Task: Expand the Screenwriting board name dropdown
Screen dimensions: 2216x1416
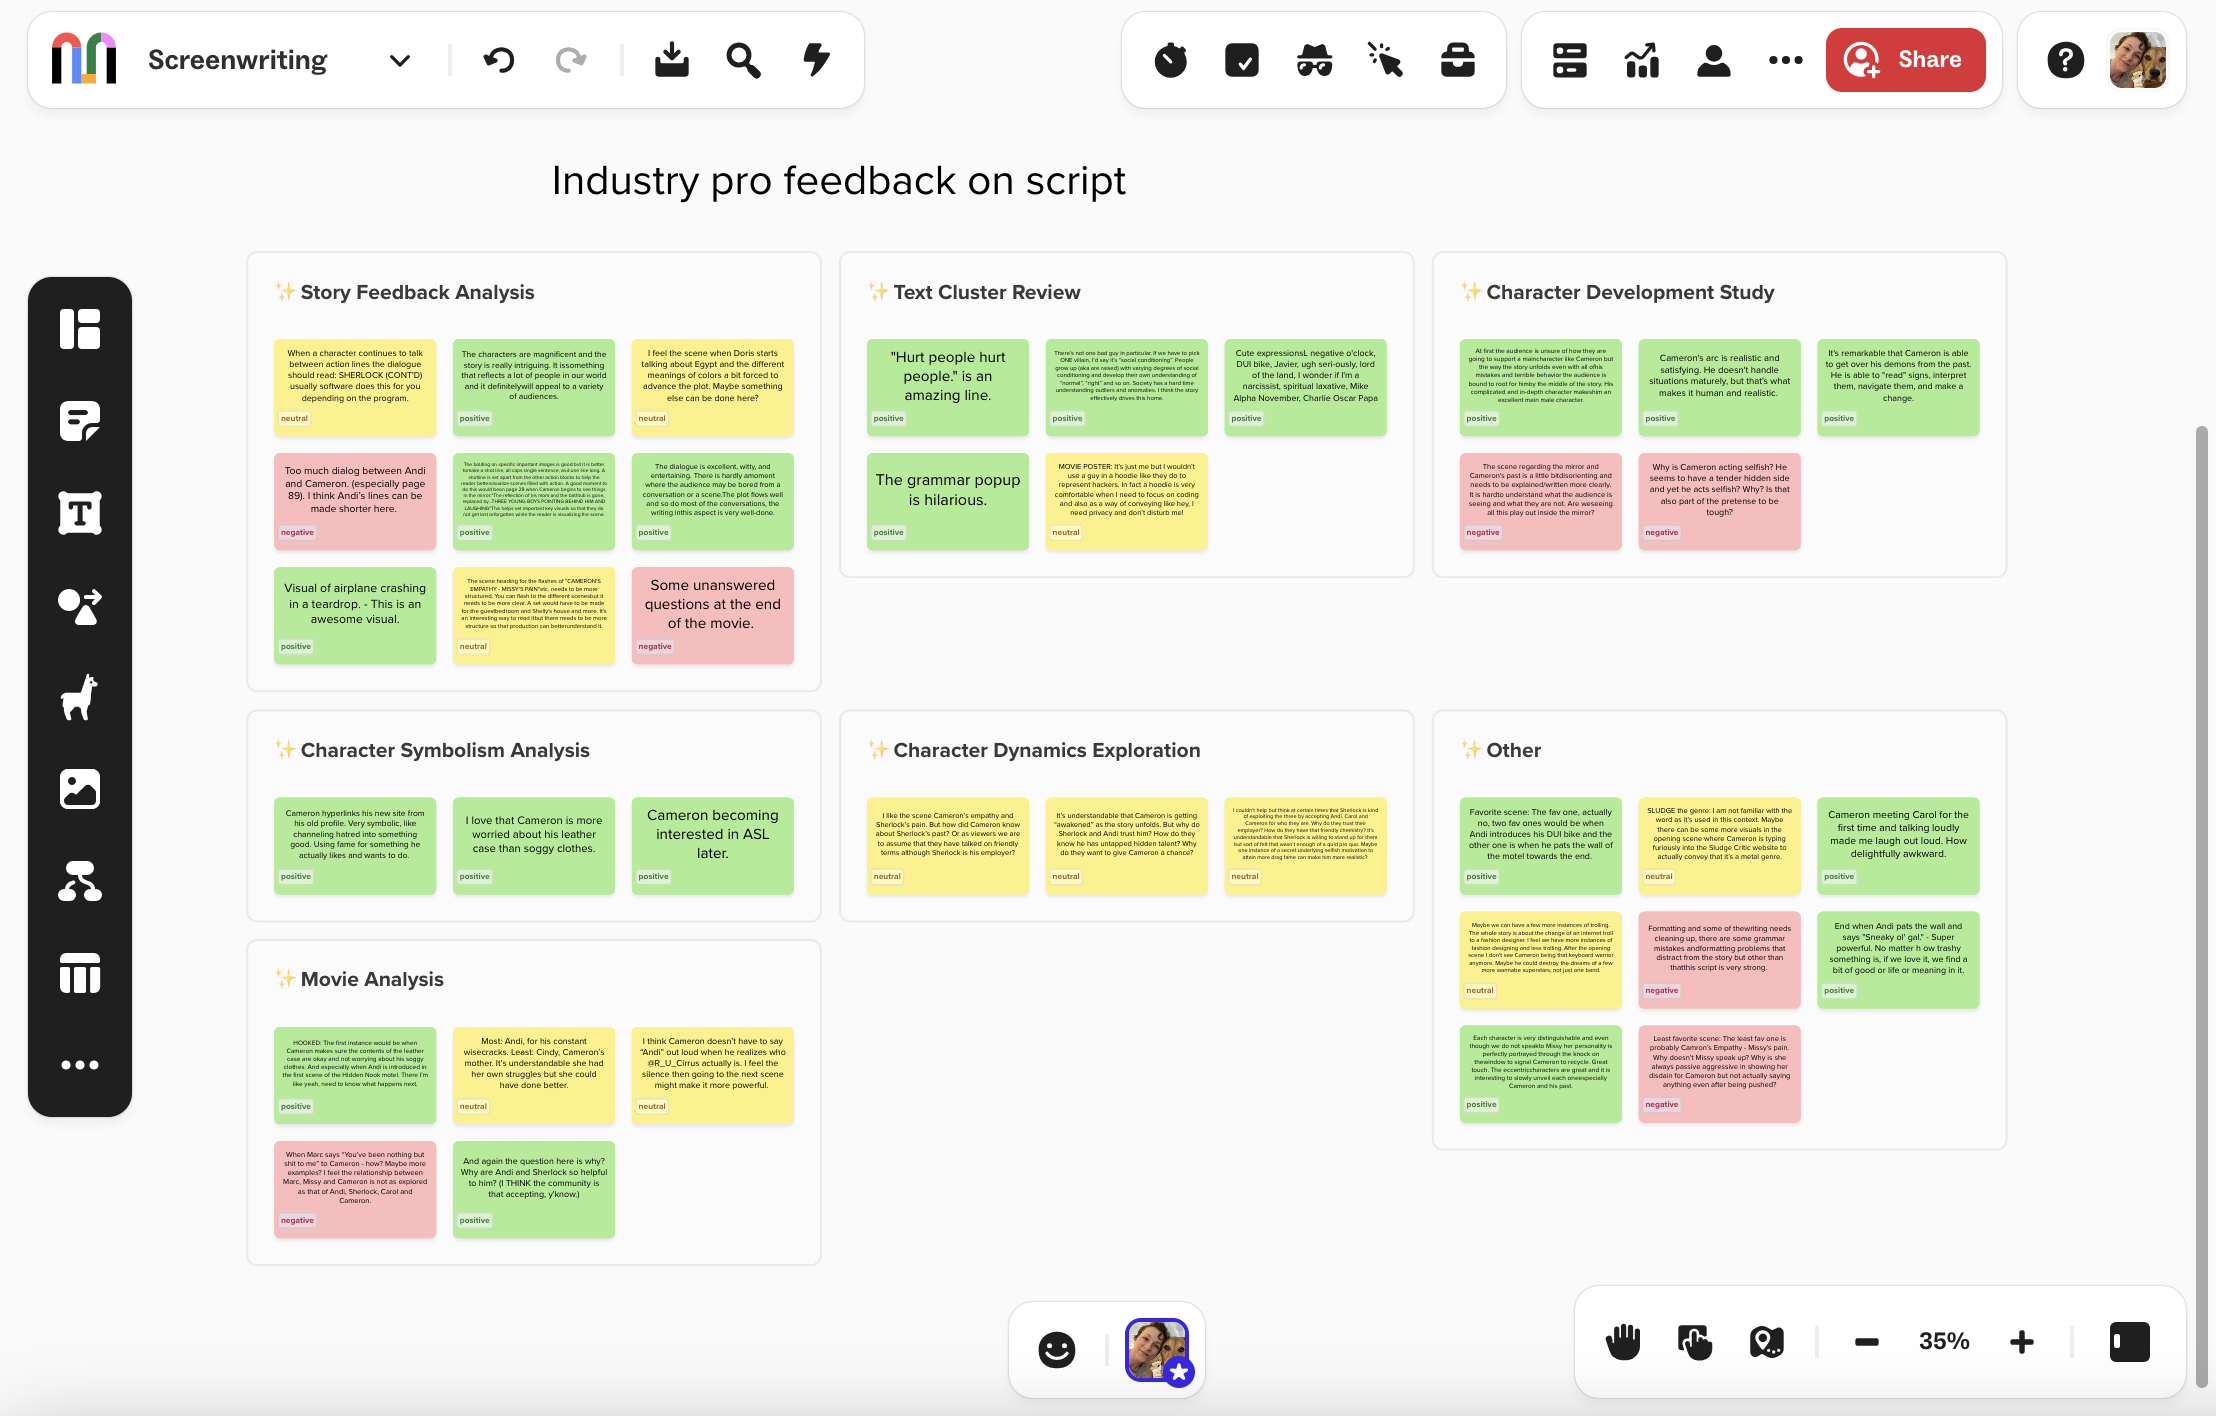Action: pyautogui.click(x=400, y=60)
